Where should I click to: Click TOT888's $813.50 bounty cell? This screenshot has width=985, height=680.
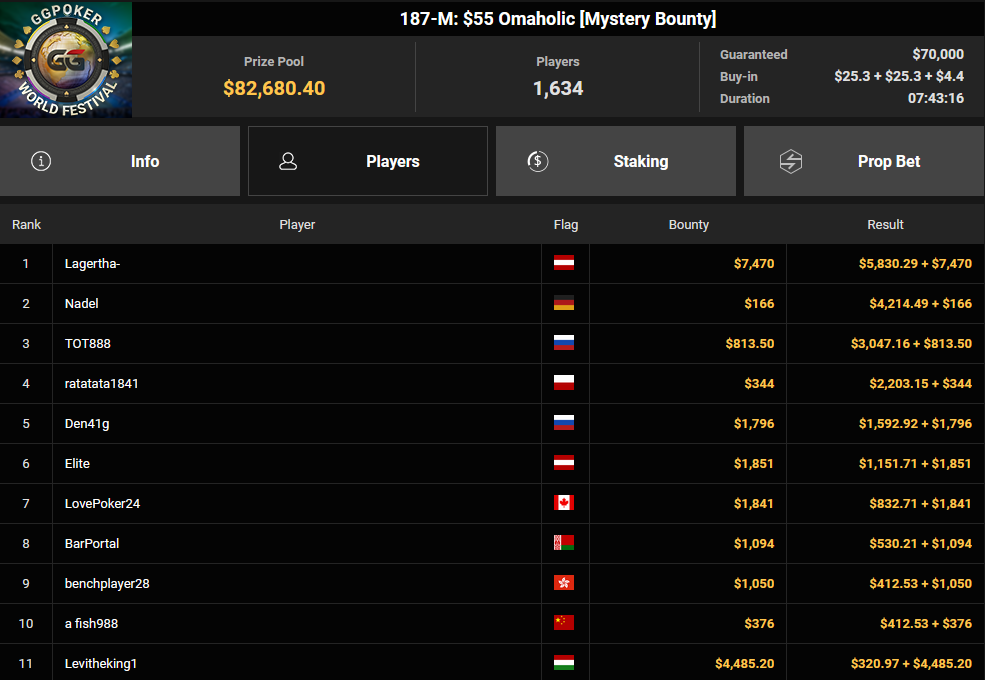tap(688, 343)
